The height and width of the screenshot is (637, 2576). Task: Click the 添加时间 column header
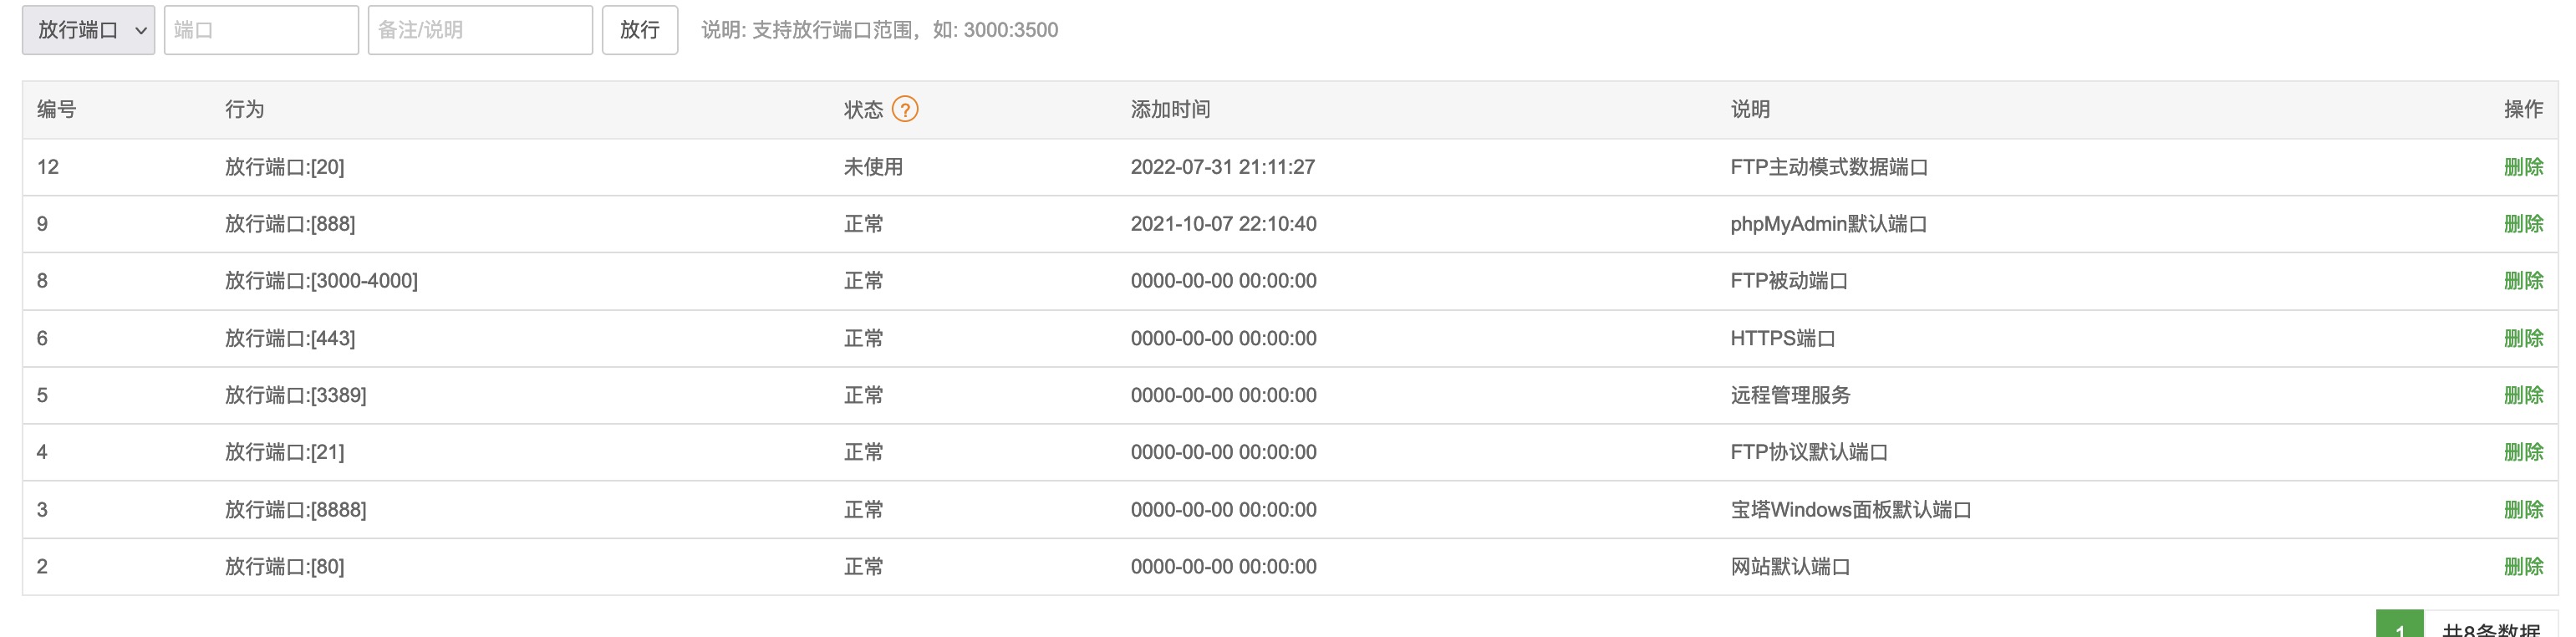[x=1170, y=109]
